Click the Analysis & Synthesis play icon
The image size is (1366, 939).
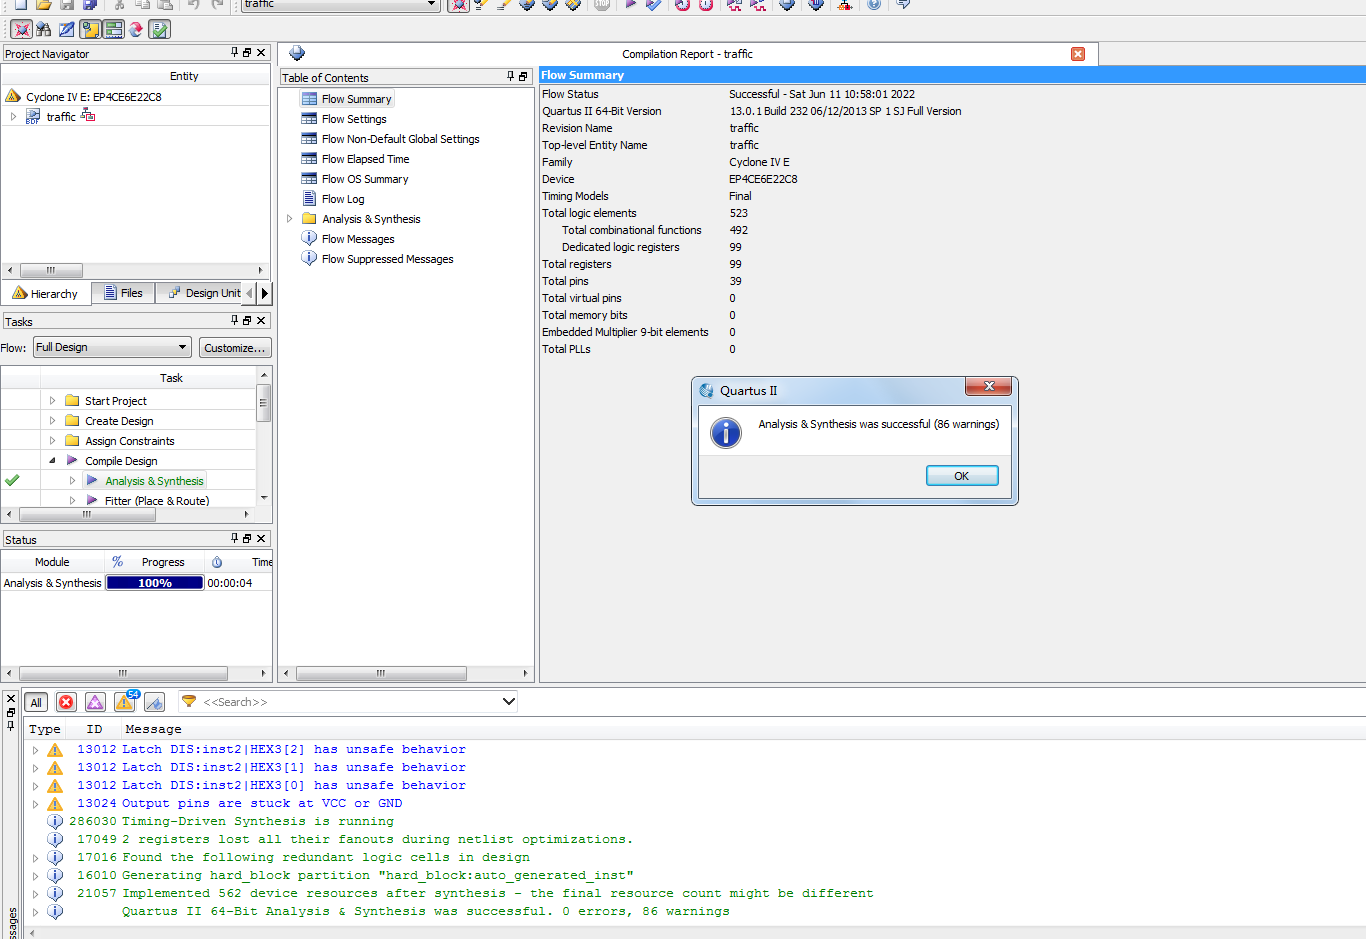tap(92, 481)
